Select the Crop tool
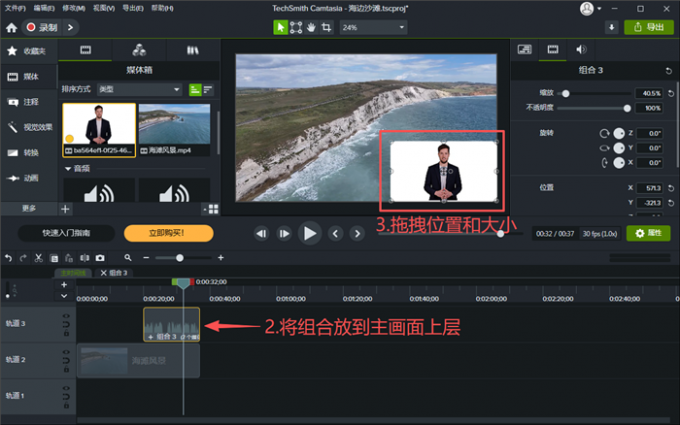Image resolution: width=680 pixels, height=425 pixels. click(326, 27)
